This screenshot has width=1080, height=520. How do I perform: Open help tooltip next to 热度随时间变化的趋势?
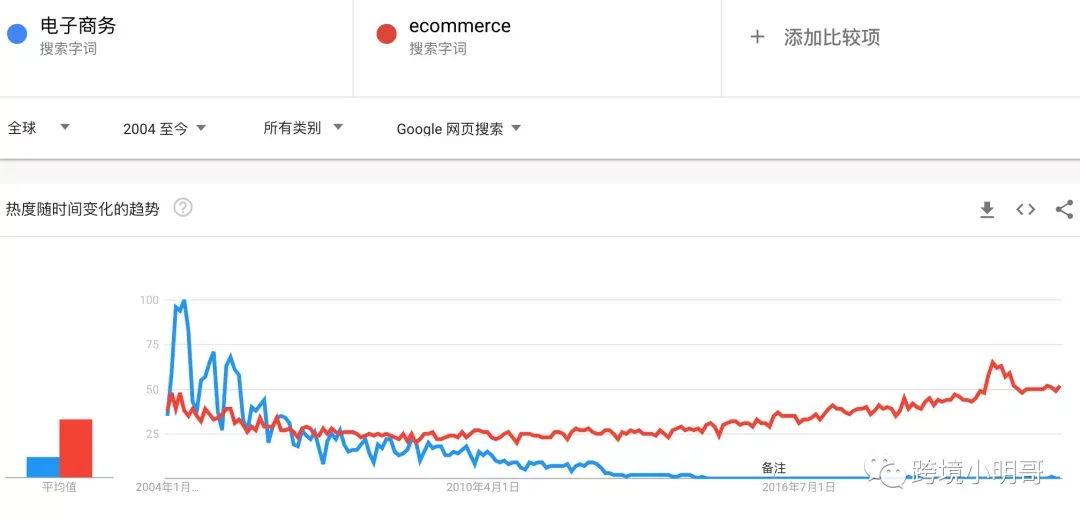(183, 207)
